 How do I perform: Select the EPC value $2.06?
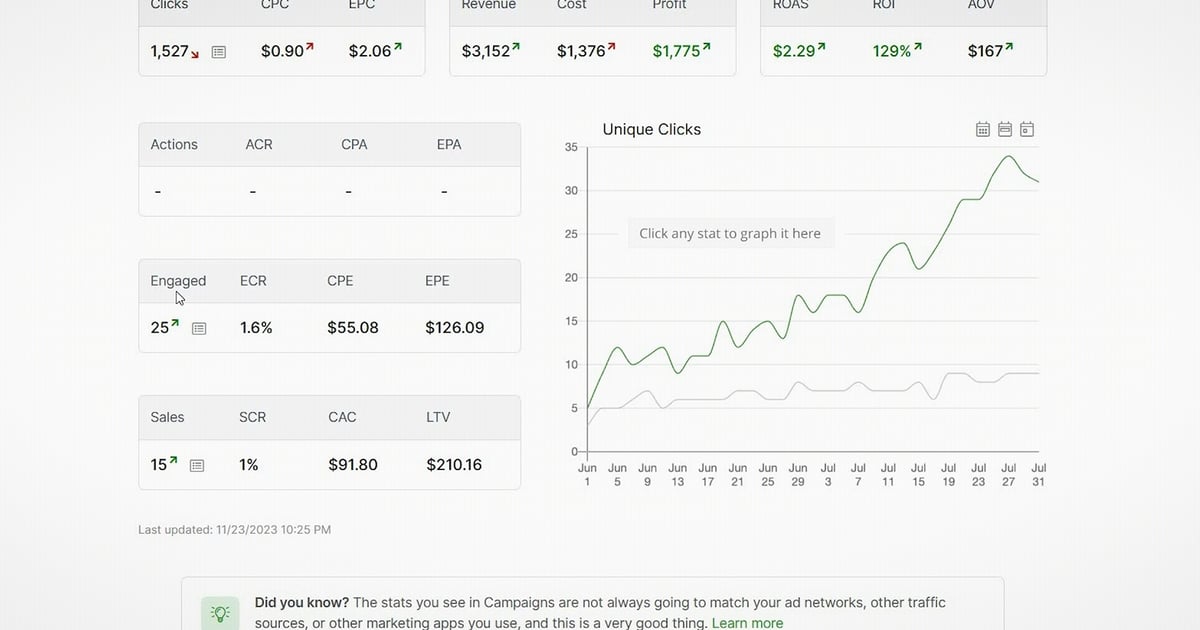370,50
